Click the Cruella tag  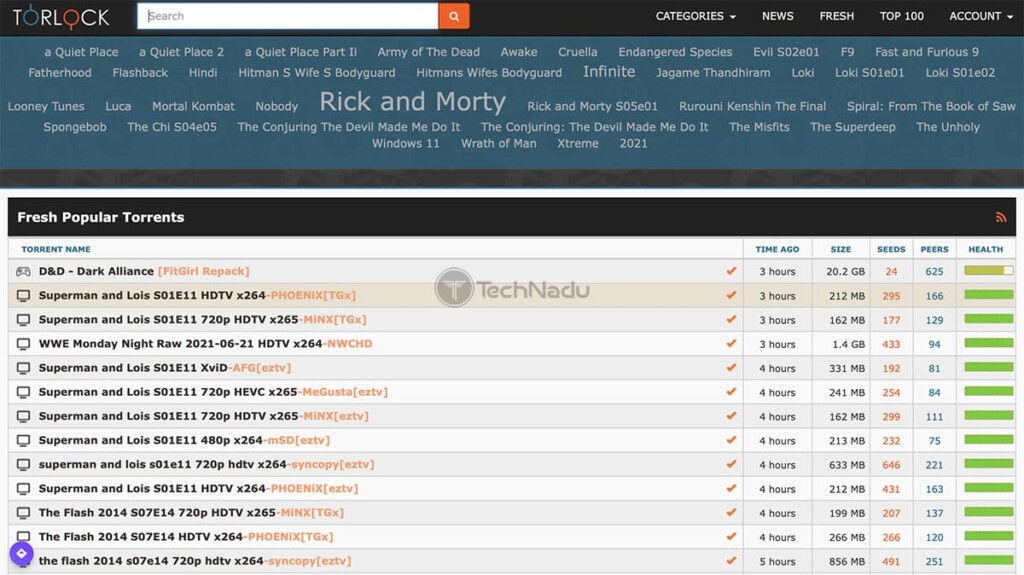[x=577, y=52]
